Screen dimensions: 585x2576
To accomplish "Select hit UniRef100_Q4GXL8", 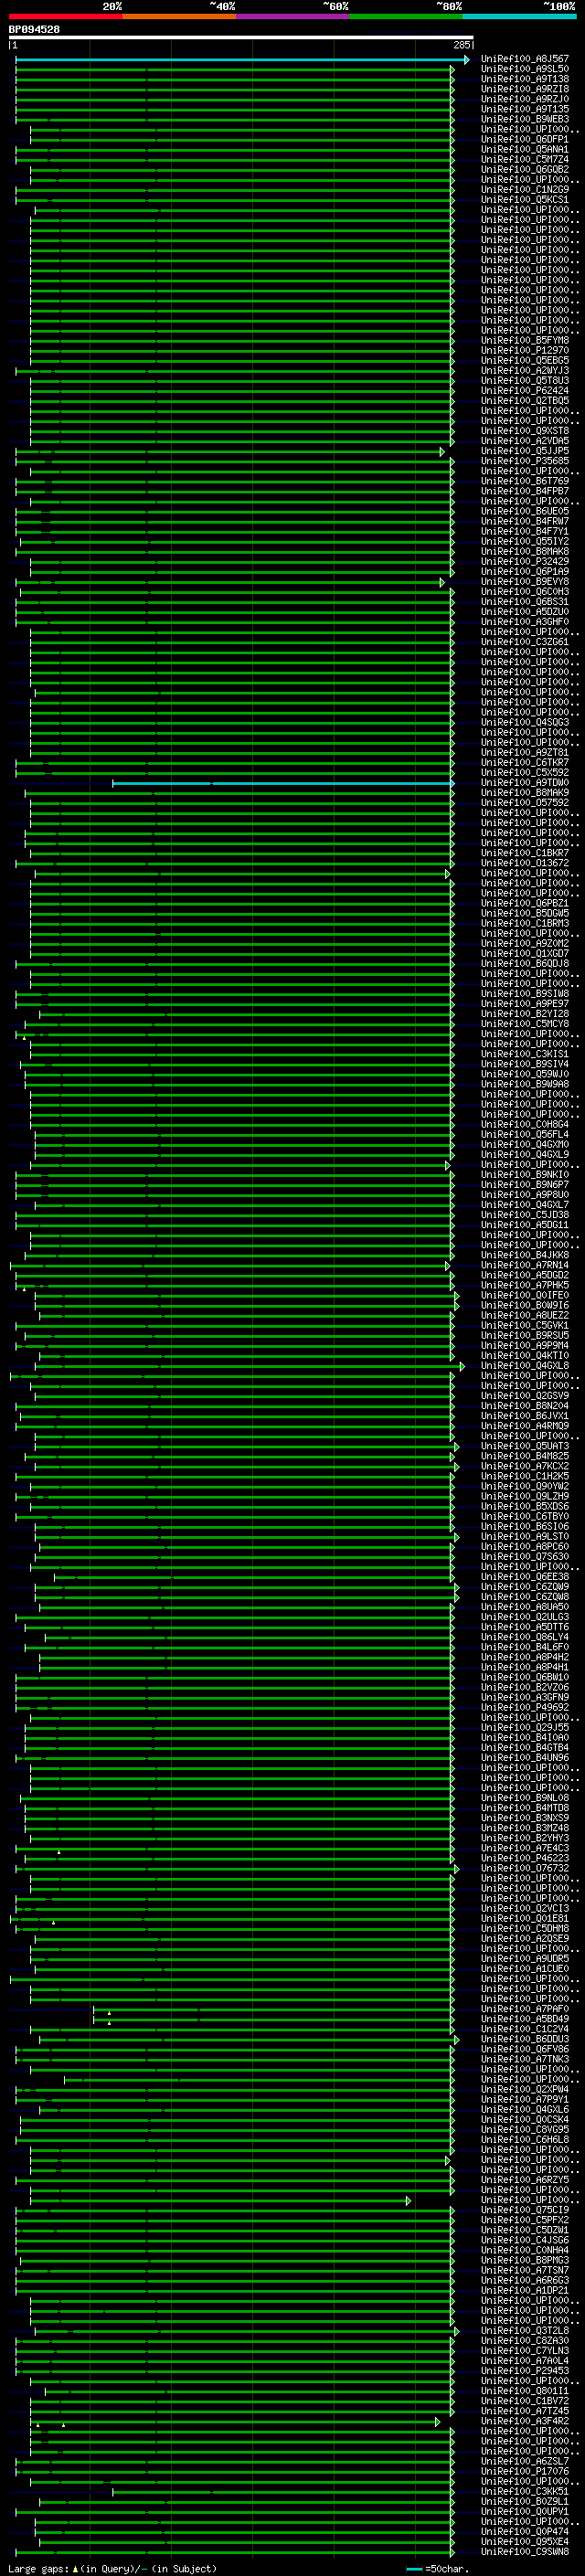I will [525, 1366].
